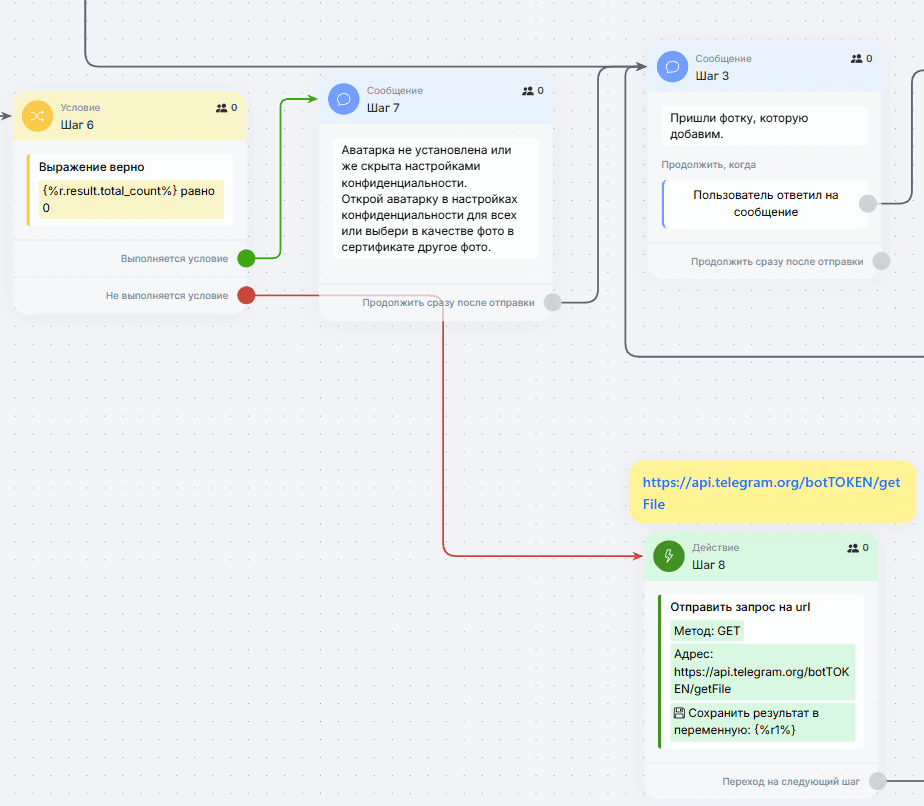This screenshot has height=806, width=924.
Task: Click the connector beside 'Пользователь ответил на сообщение'
Action: pos(867,204)
